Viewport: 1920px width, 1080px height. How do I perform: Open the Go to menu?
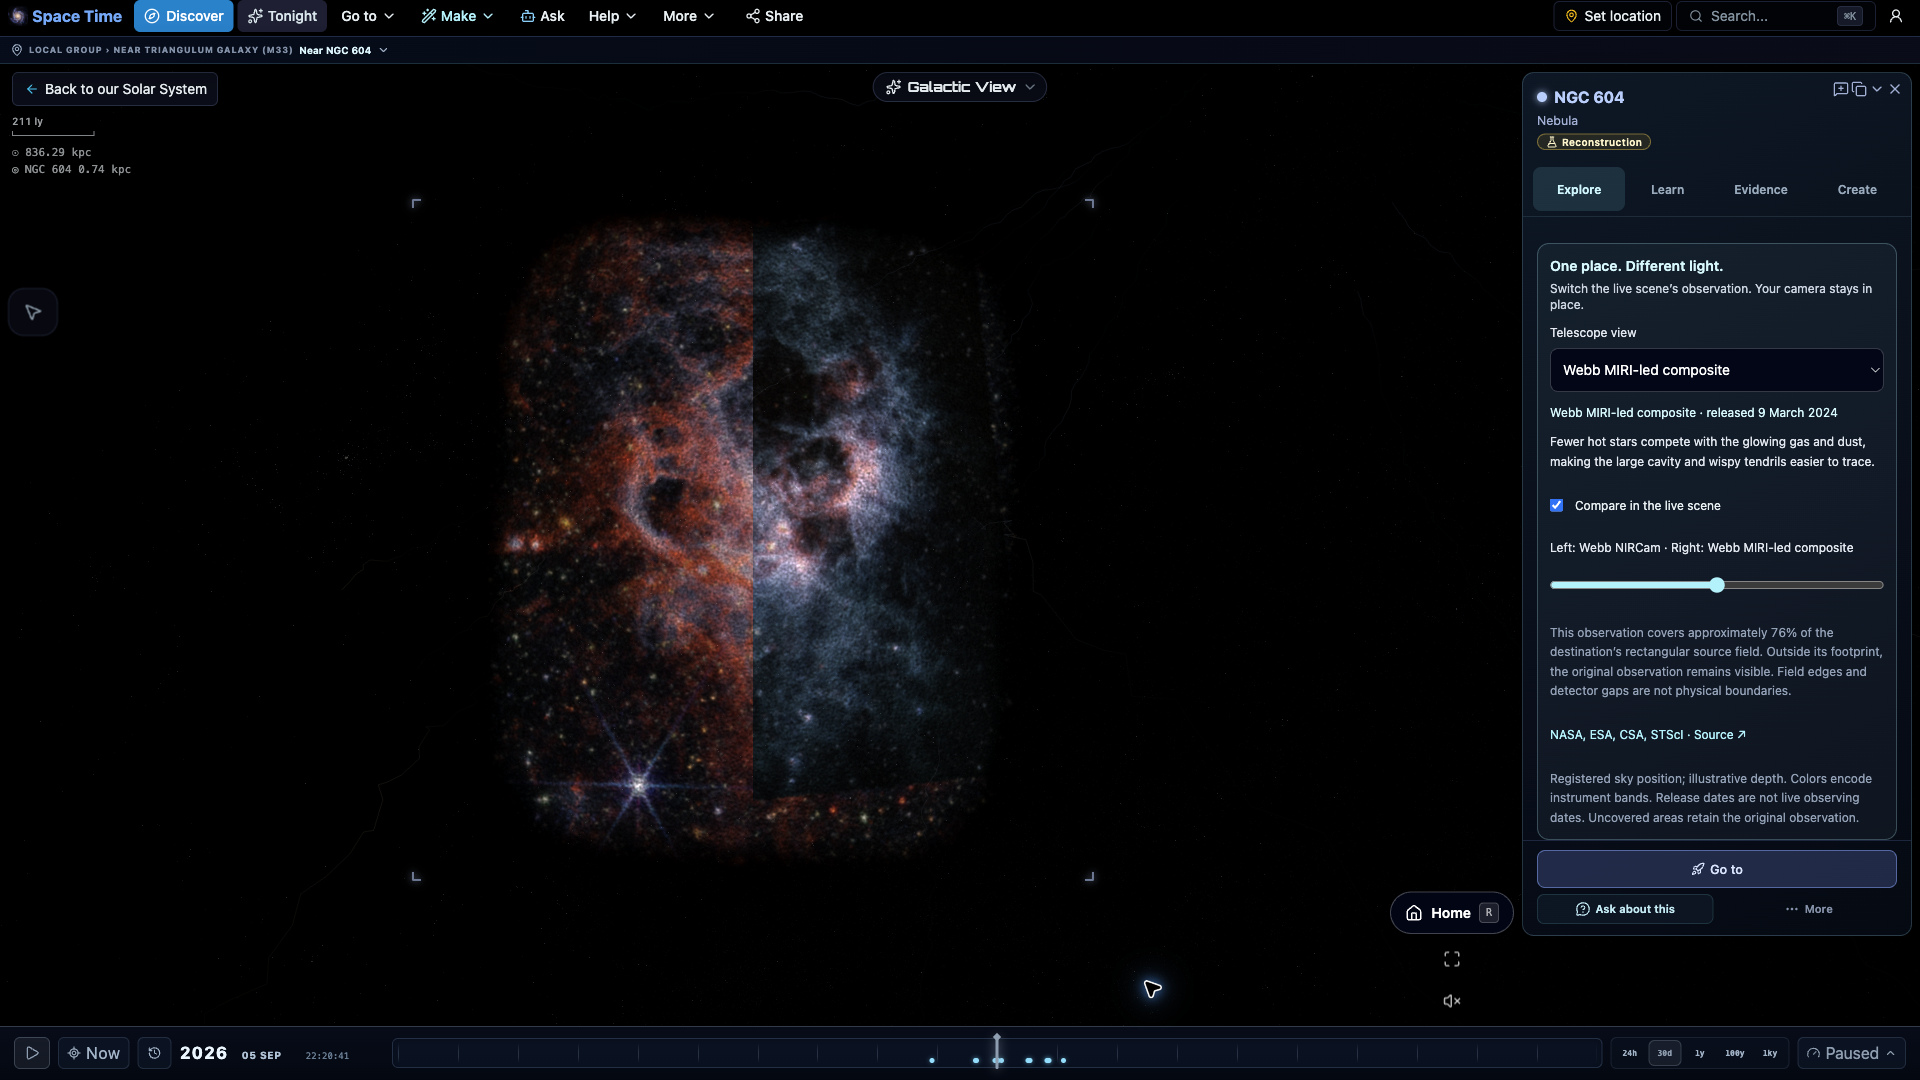pyautogui.click(x=367, y=16)
